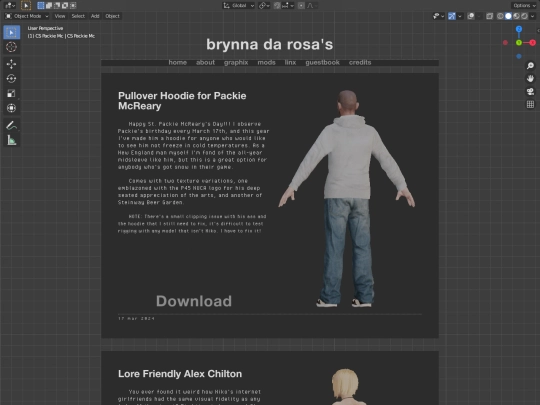Choose the Set New Selection mode icon
Image resolution: width=540 pixels, height=405 pixels.
click(41, 6)
